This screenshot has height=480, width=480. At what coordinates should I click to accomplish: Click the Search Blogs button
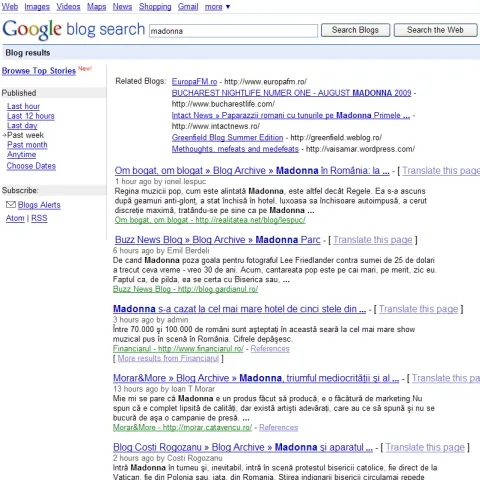[x=355, y=30]
